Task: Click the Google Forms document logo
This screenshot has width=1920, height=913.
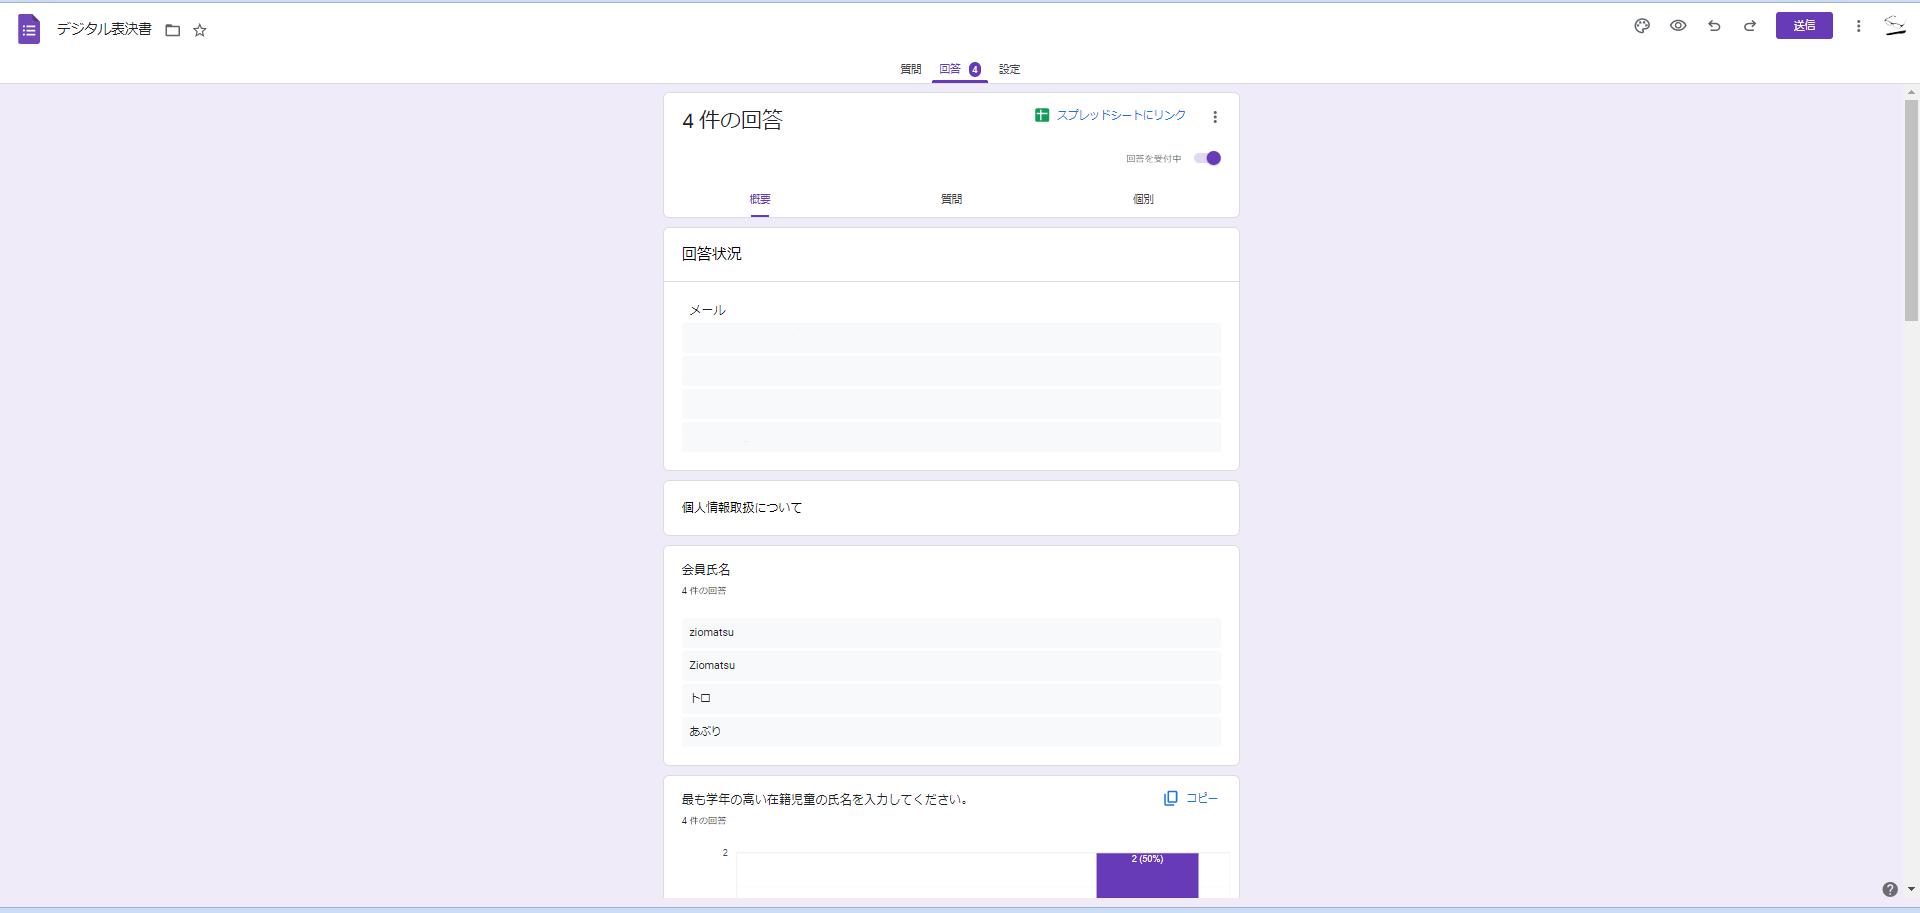Action: 29,29
